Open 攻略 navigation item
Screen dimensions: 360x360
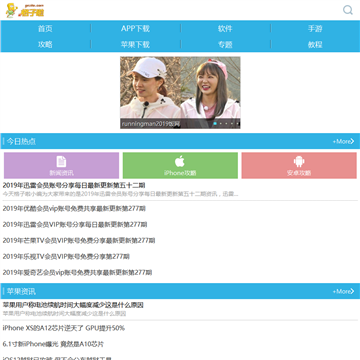coord(45,44)
